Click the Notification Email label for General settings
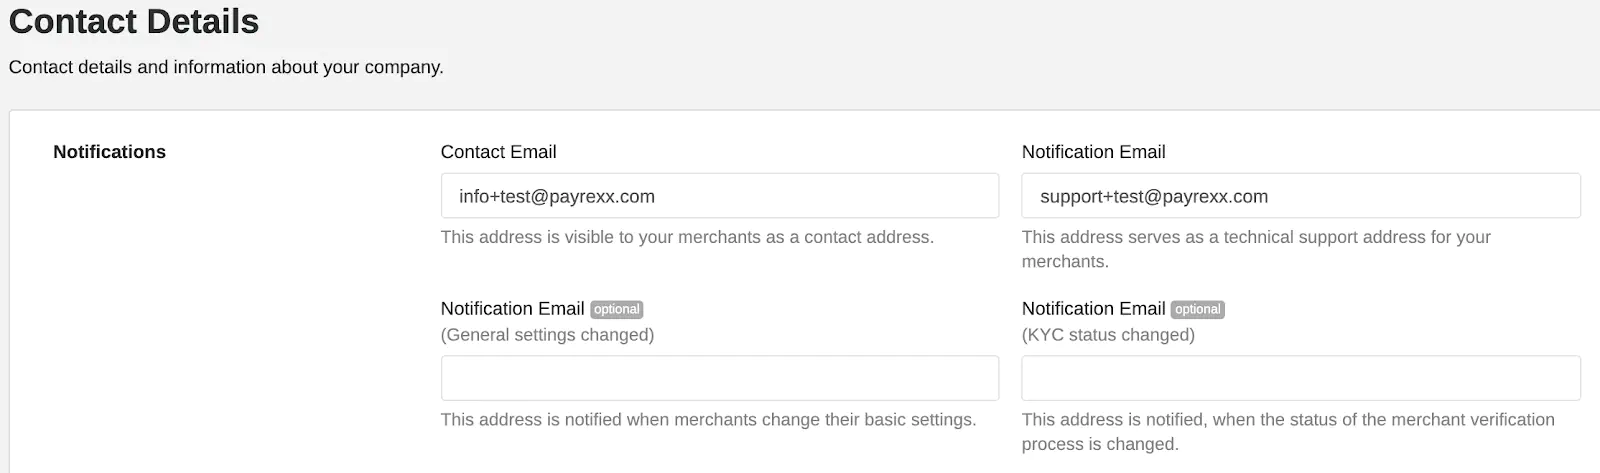The image size is (1600, 473). click(x=512, y=309)
